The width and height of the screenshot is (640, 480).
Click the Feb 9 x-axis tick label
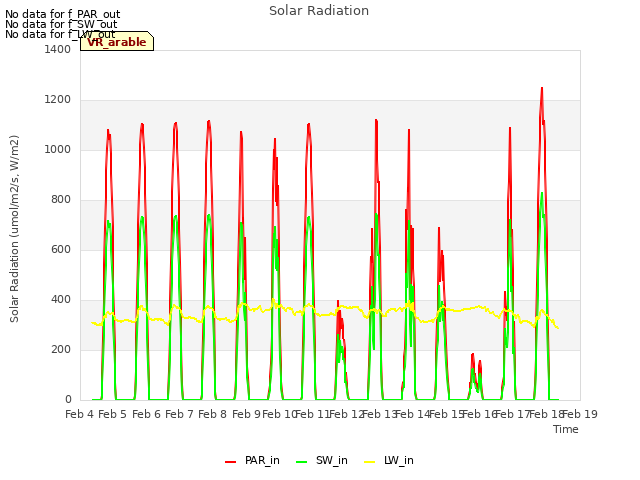(x=246, y=415)
